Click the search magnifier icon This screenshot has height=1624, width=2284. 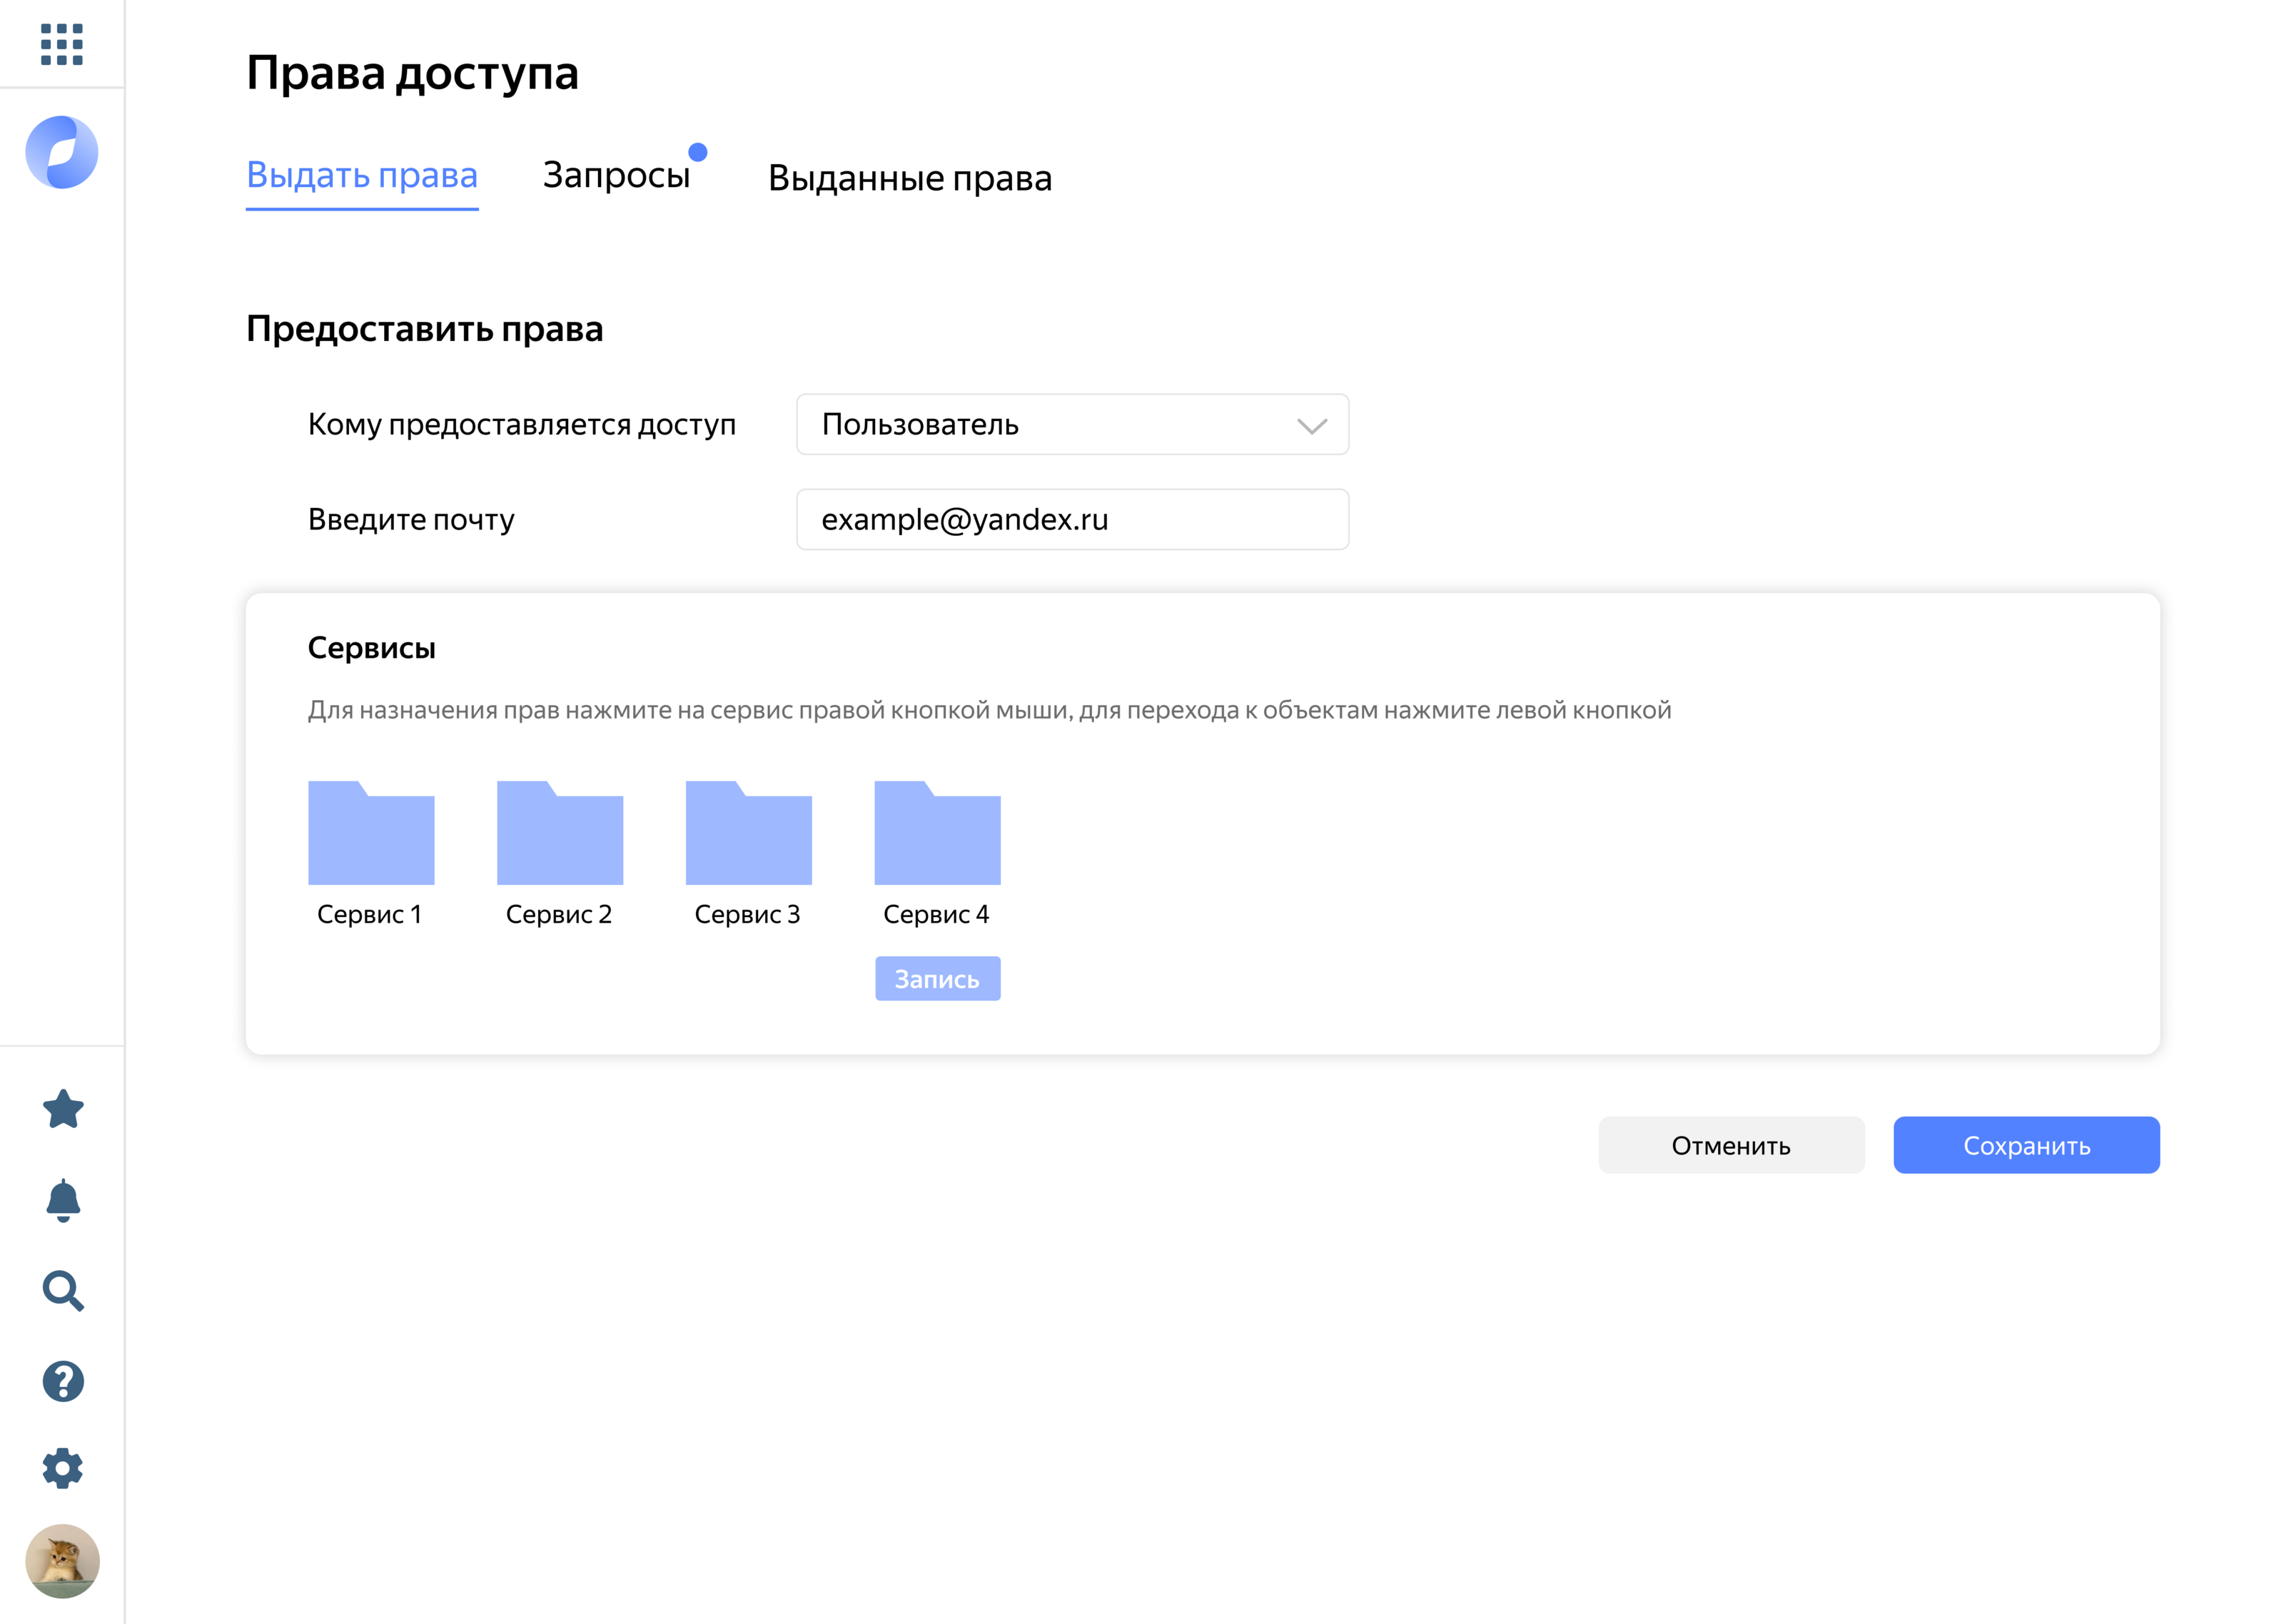coord(63,1290)
